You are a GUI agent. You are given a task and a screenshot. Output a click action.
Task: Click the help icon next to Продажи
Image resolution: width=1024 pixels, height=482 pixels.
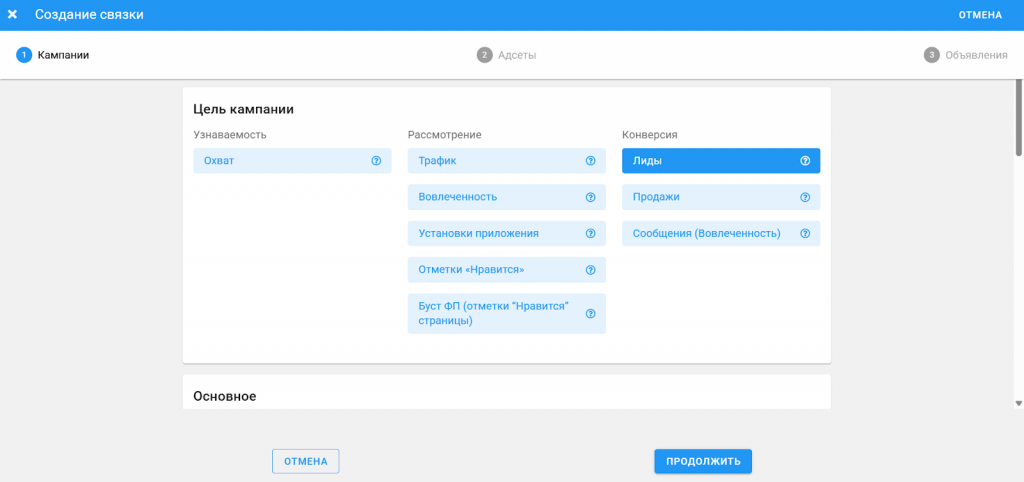pos(804,197)
